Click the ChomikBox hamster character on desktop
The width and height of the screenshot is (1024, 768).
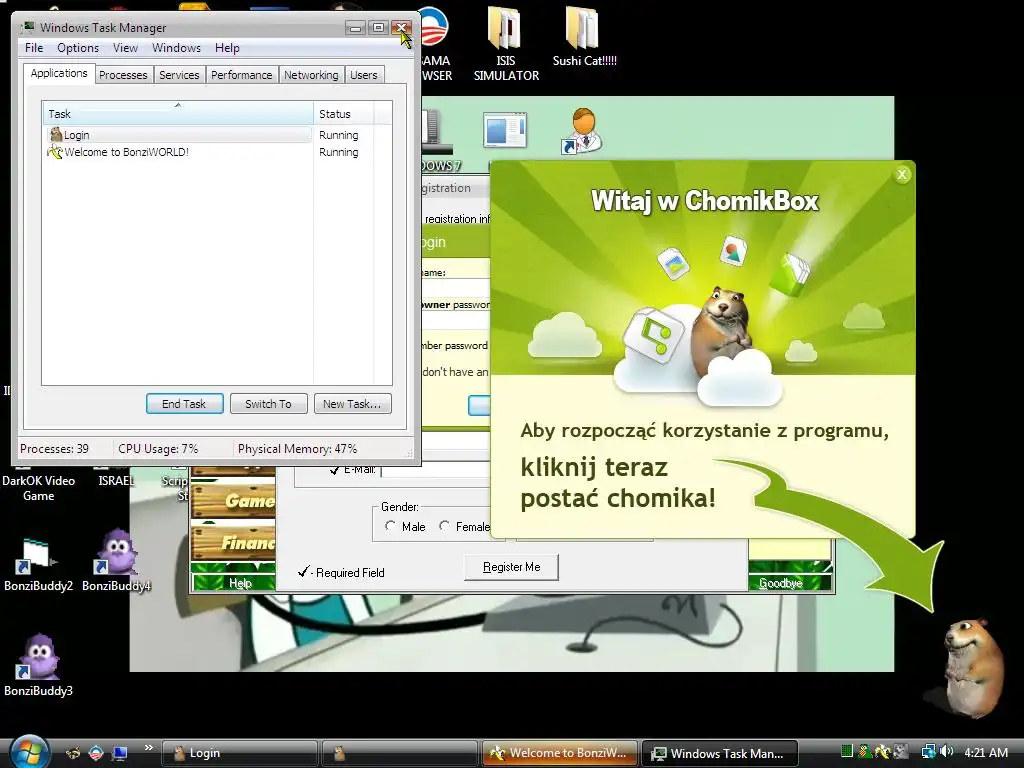click(974, 667)
